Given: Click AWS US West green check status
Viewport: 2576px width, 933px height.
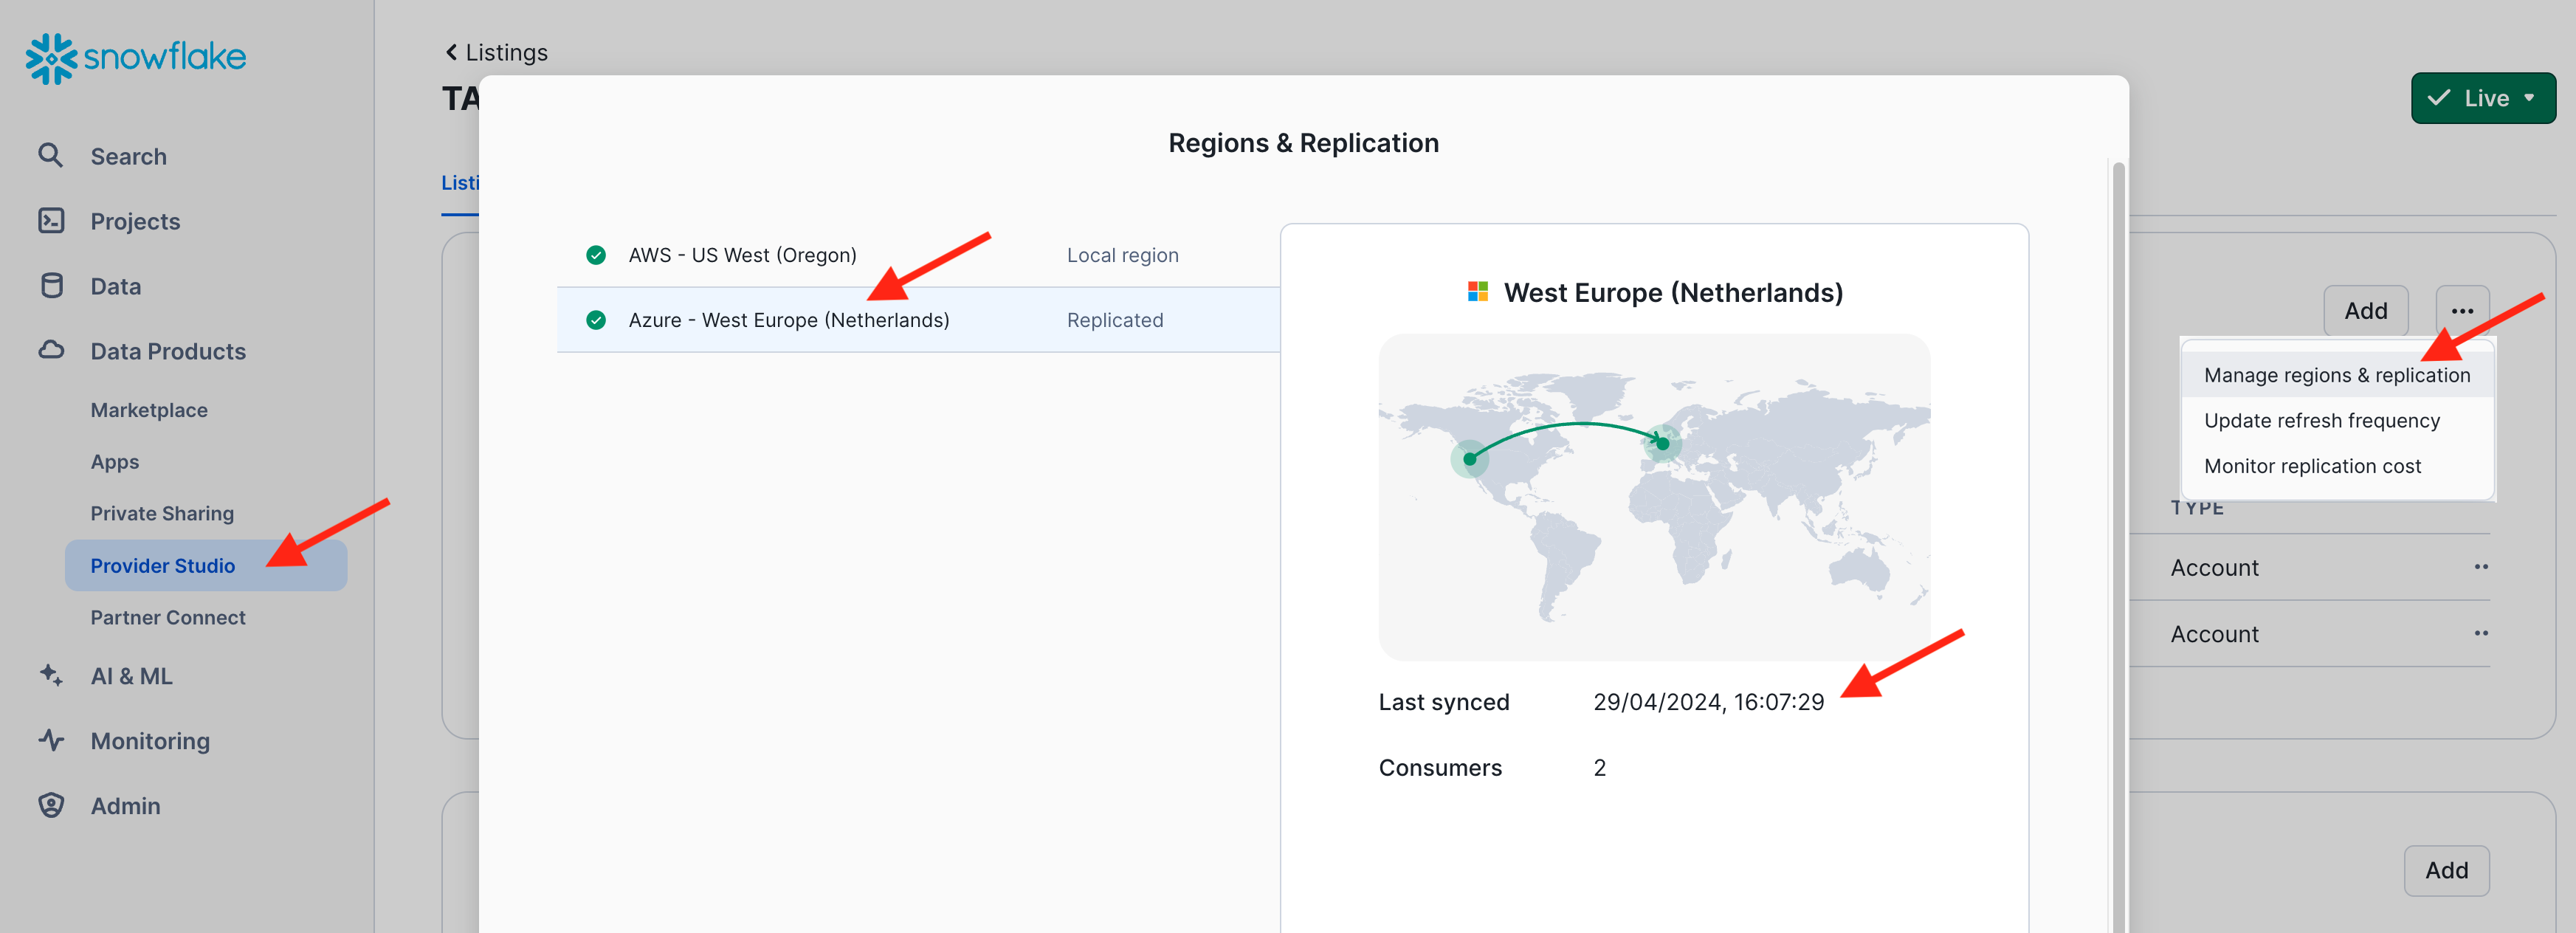Looking at the screenshot, I should point(596,255).
